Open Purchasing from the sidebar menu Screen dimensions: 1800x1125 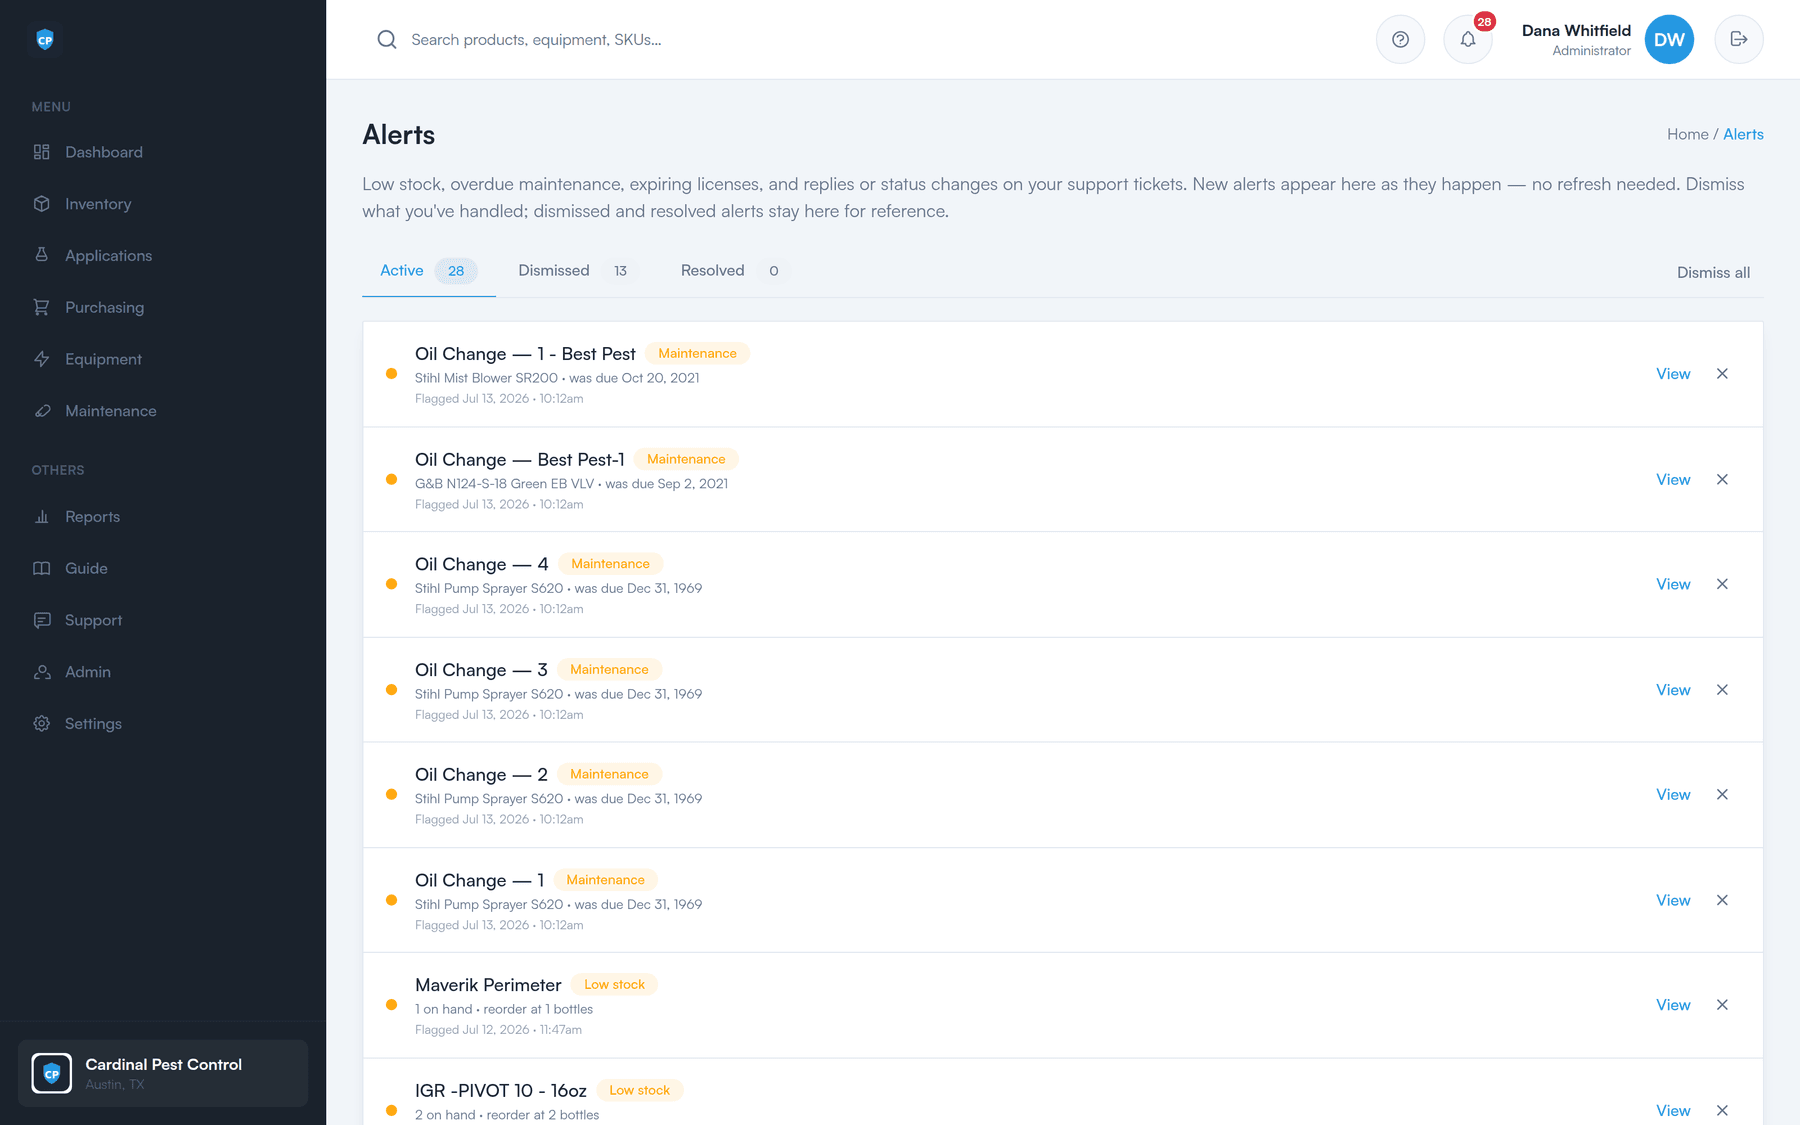click(104, 307)
